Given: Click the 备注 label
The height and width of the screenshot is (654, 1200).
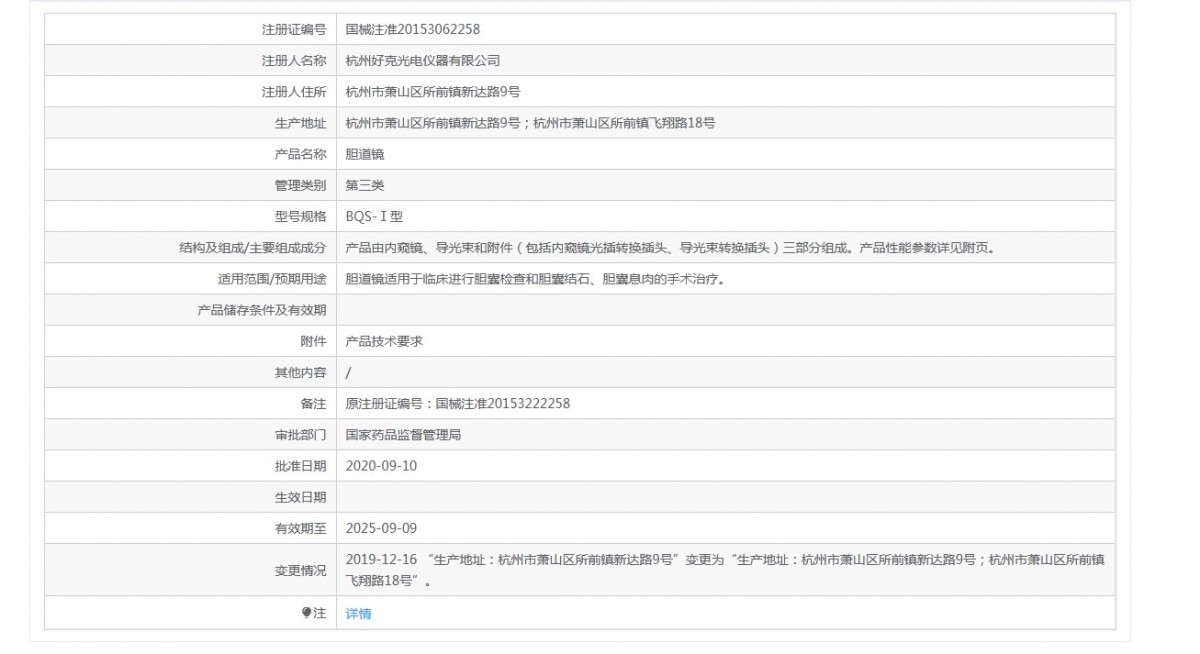Looking at the screenshot, I should (x=314, y=403).
